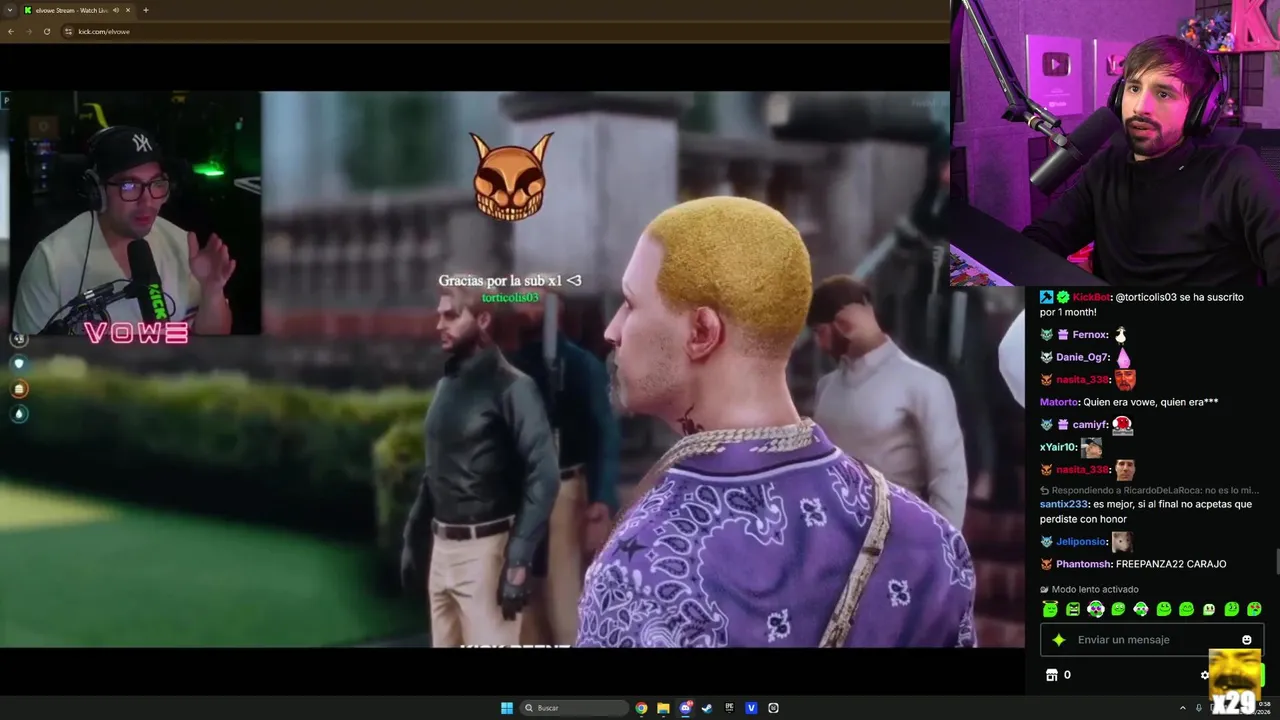
Task: Click the chat panel scrollbar
Action: (x=1276, y=563)
